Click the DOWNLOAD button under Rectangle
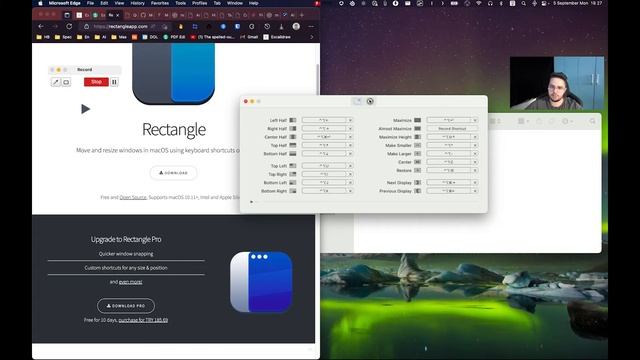The image size is (640, 360). point(173,173)
